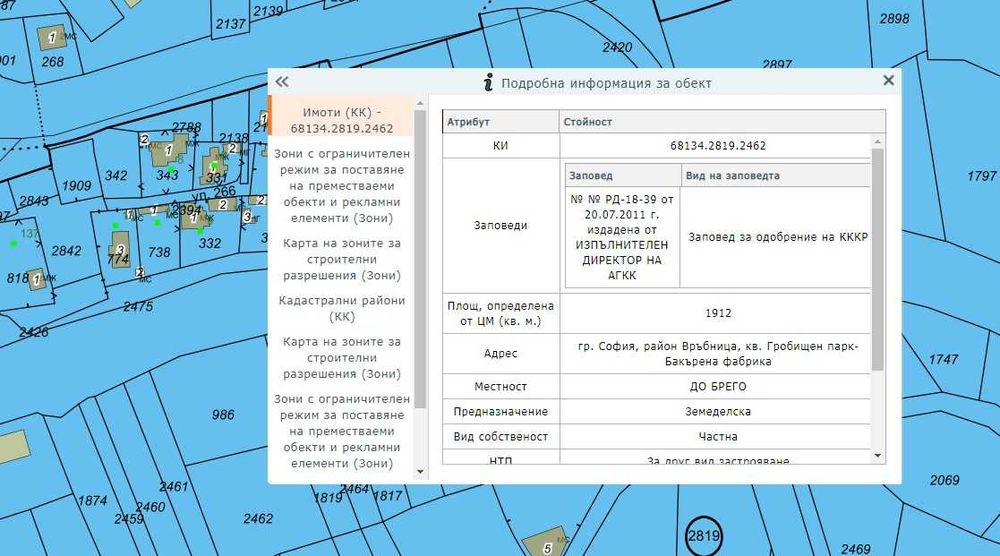Select parcel 268 on the map
This screenshot has height=556, width=1000.
(x=52, y=62)
